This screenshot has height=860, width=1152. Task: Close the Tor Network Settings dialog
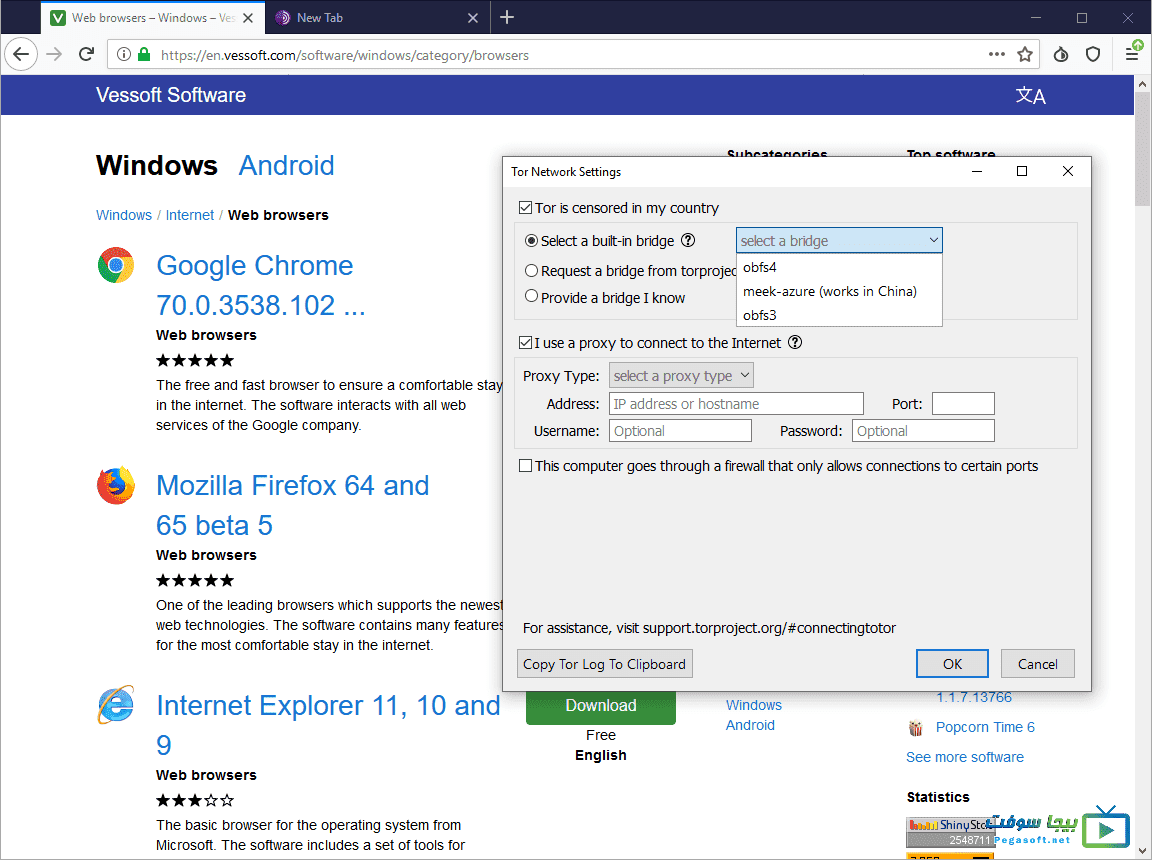pyautogui.click(x=1068, y=171)
